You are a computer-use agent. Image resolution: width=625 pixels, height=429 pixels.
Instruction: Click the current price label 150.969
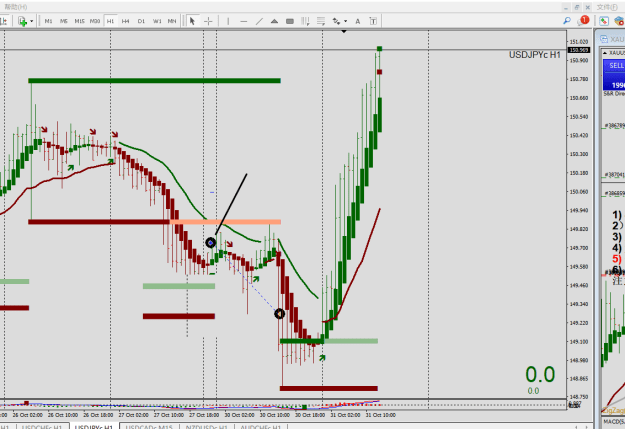[579, 50]
